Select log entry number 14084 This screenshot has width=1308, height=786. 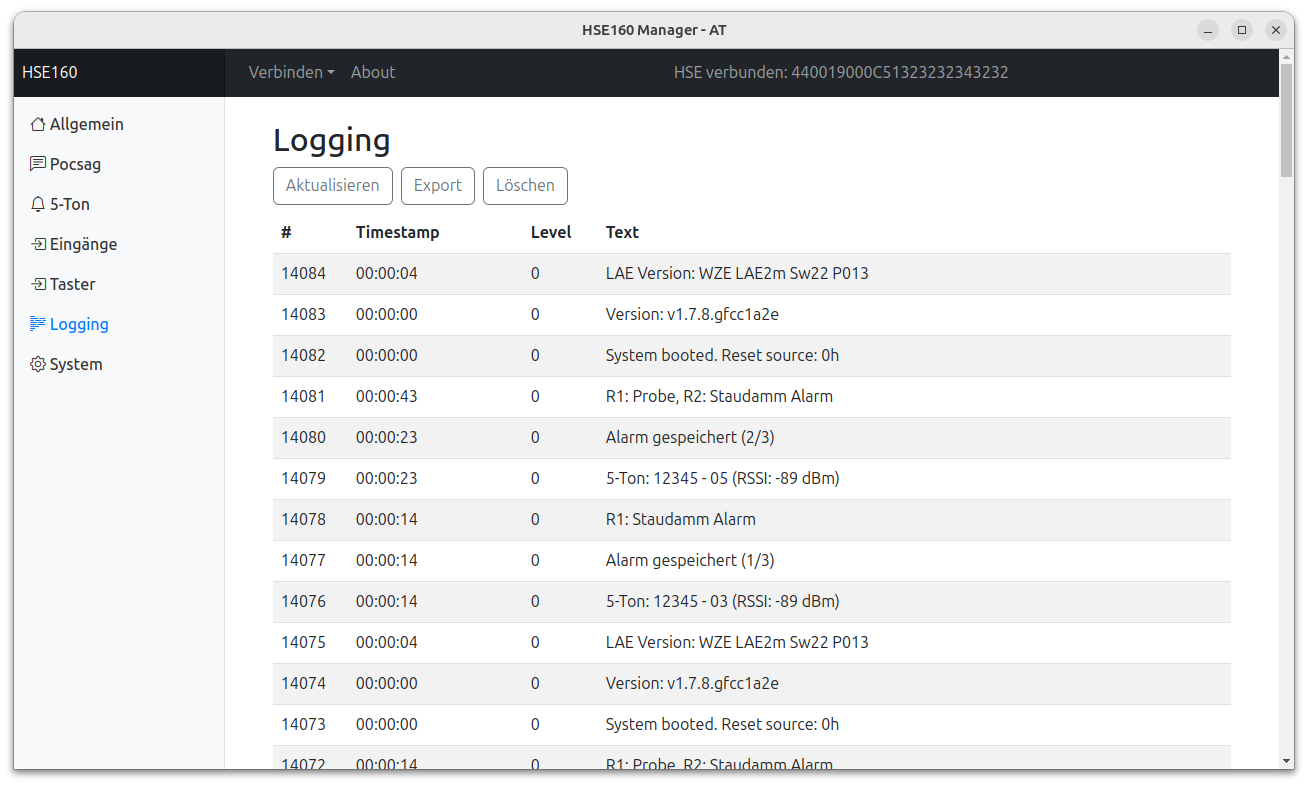[303, 273]
